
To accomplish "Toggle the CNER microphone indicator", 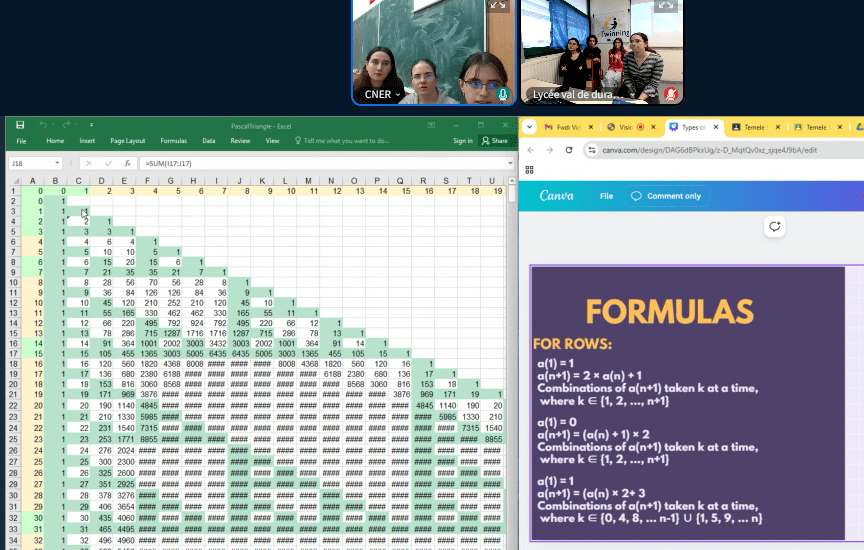I will (x=502, y=94).
